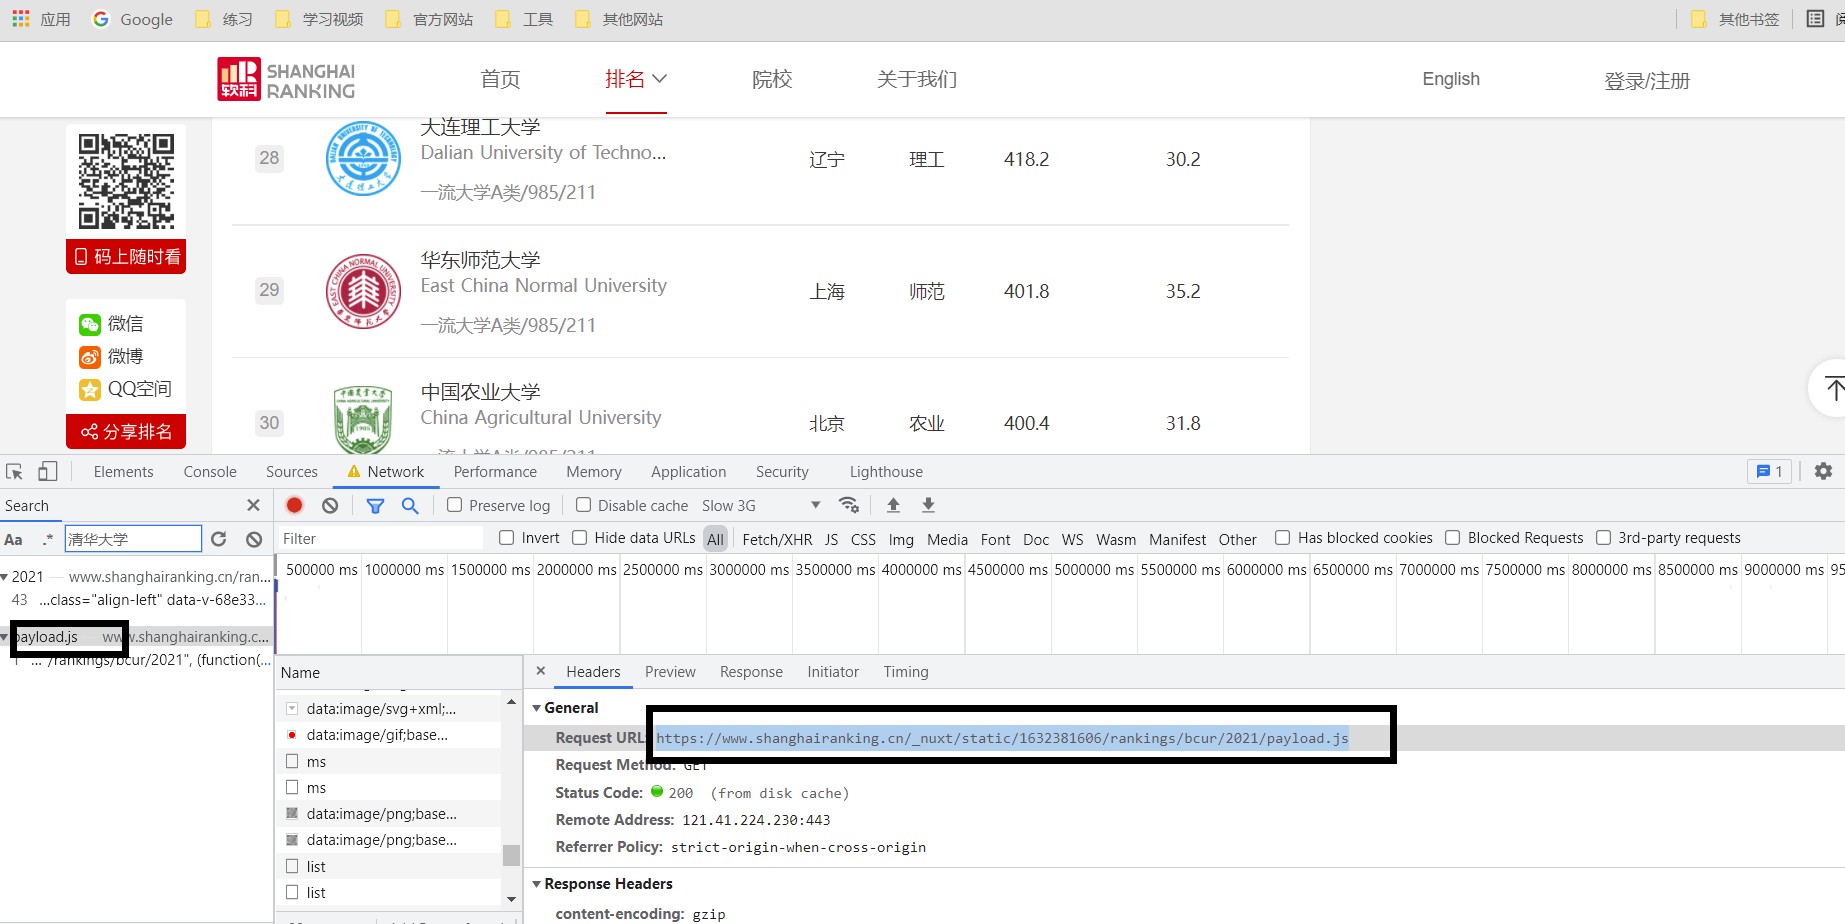Refresh the search results
The image size is (1845, 924).
click(x=219, y=539)
